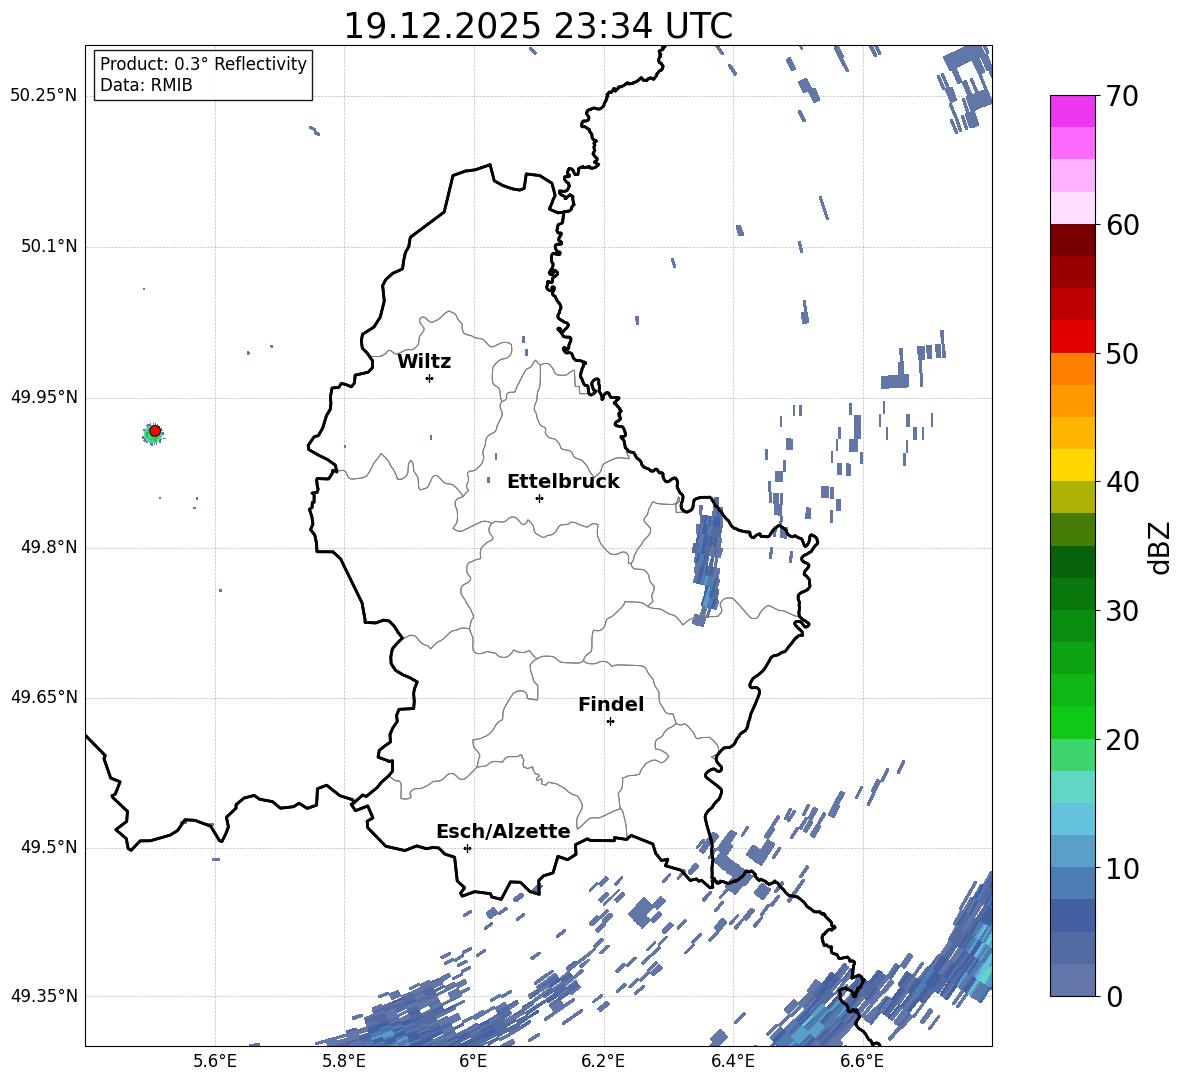
Task: Click the 10 value on colorbar
Action: tap(1122, 868)
